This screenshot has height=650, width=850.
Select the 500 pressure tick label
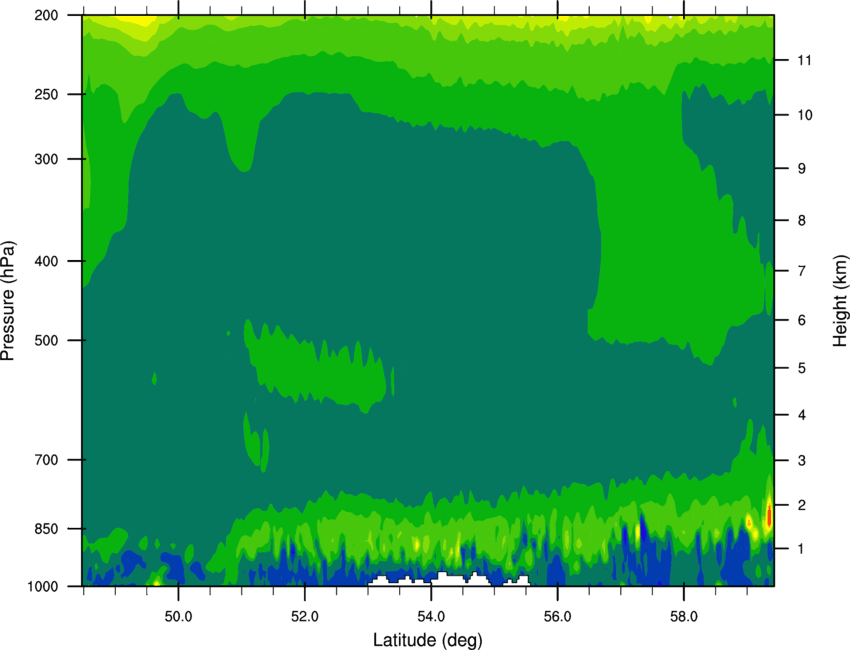point(46,340)
